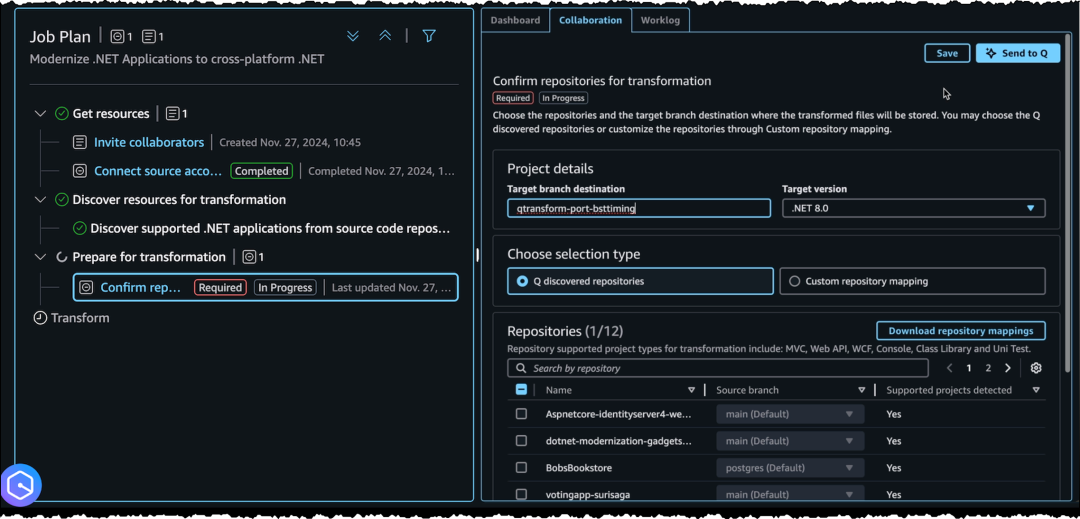The image size is (1080, 519).
Task: Open repository table settings gear
Action: [x=1036, y=368]
